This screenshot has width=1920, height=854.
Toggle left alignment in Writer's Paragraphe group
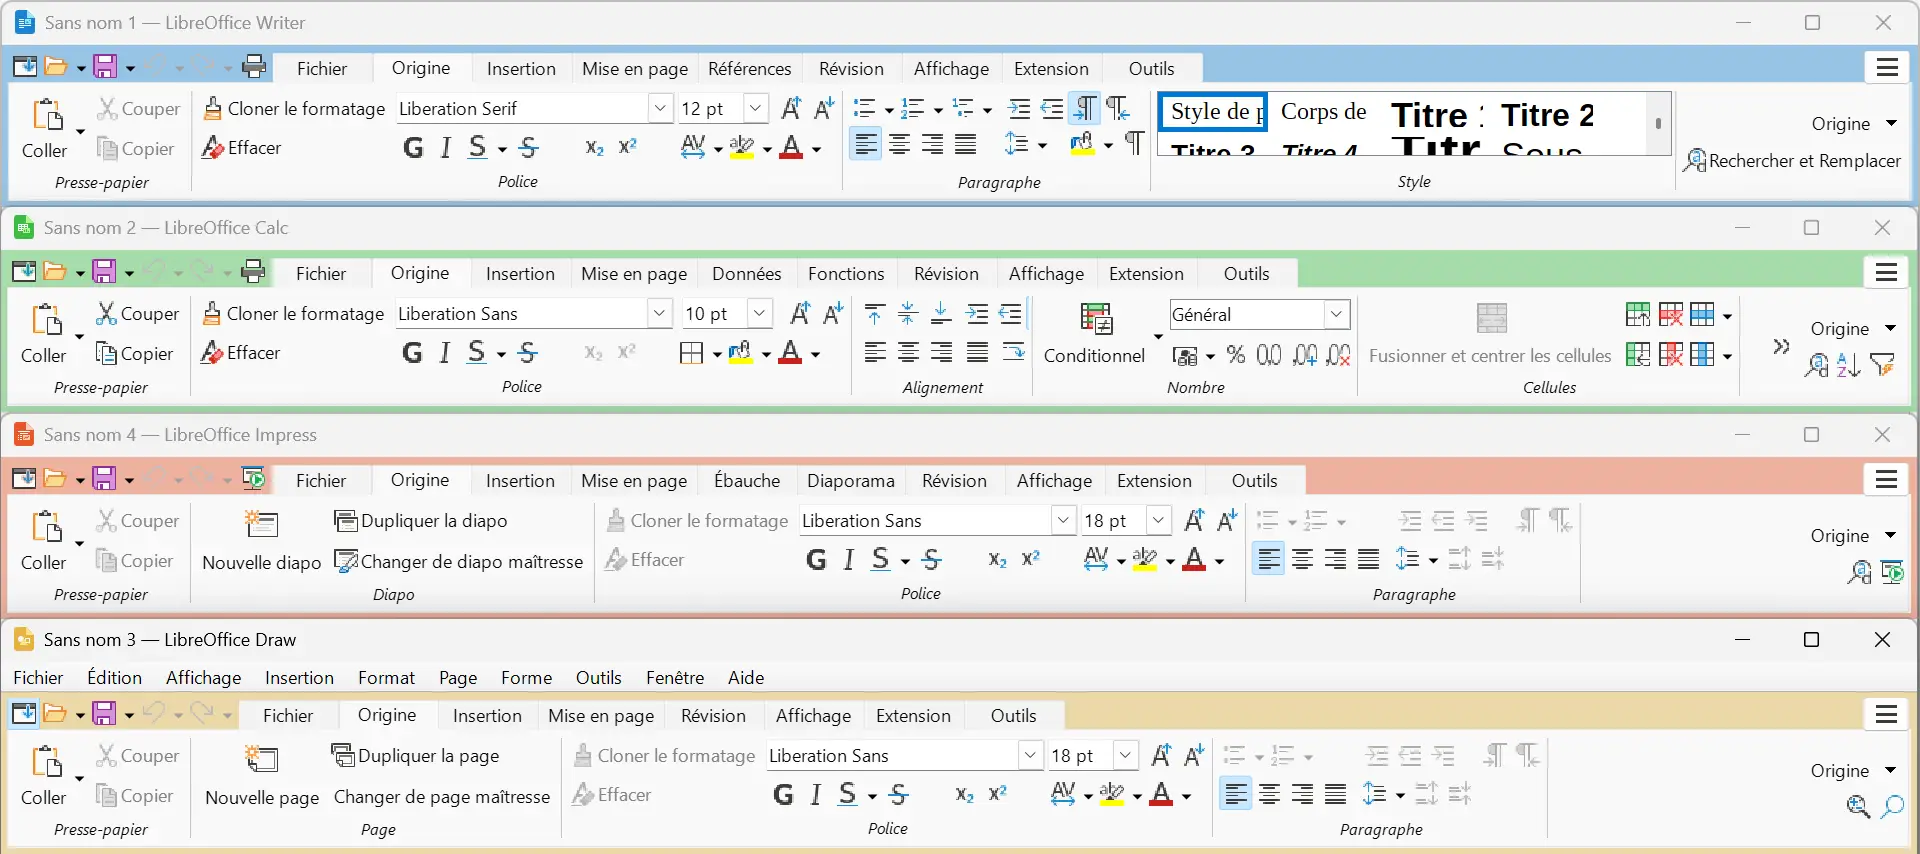pos(866,145)
